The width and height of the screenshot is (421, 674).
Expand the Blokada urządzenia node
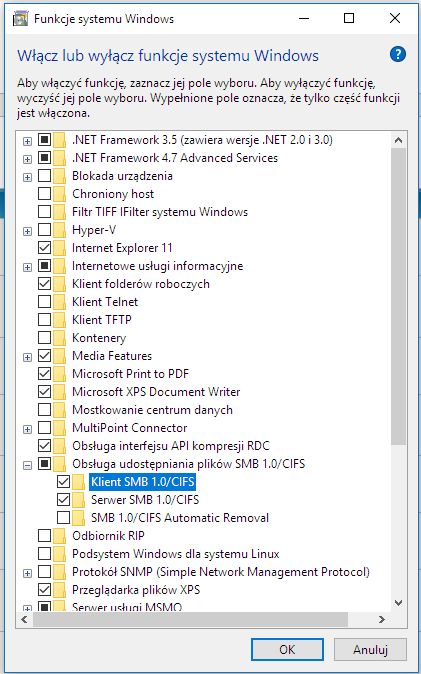coord(28,177)
